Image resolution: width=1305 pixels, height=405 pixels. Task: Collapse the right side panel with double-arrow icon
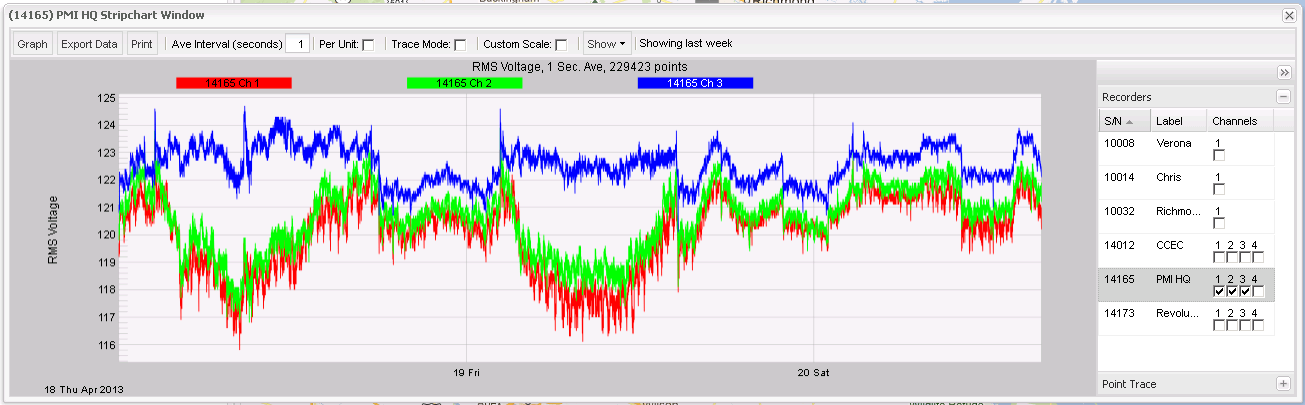[x=1284, y=73]
